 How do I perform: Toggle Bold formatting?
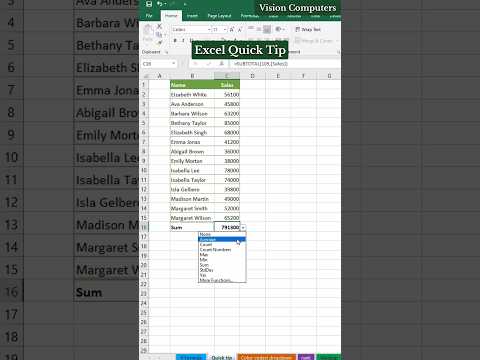coord(175,40)
